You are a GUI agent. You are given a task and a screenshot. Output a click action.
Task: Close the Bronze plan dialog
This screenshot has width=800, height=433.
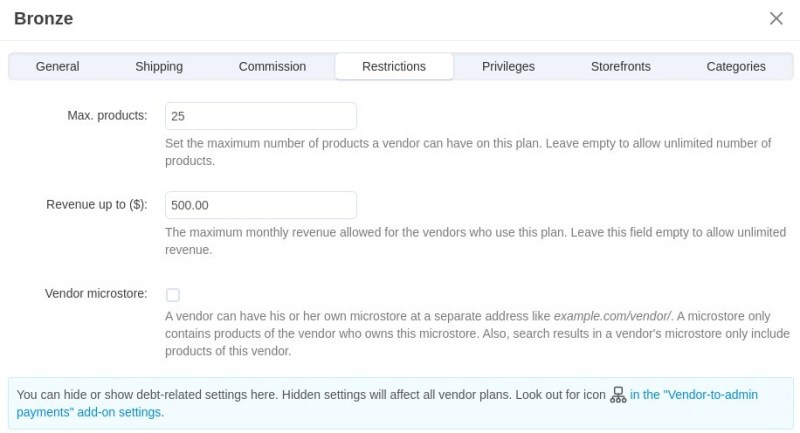coord(776,18)
